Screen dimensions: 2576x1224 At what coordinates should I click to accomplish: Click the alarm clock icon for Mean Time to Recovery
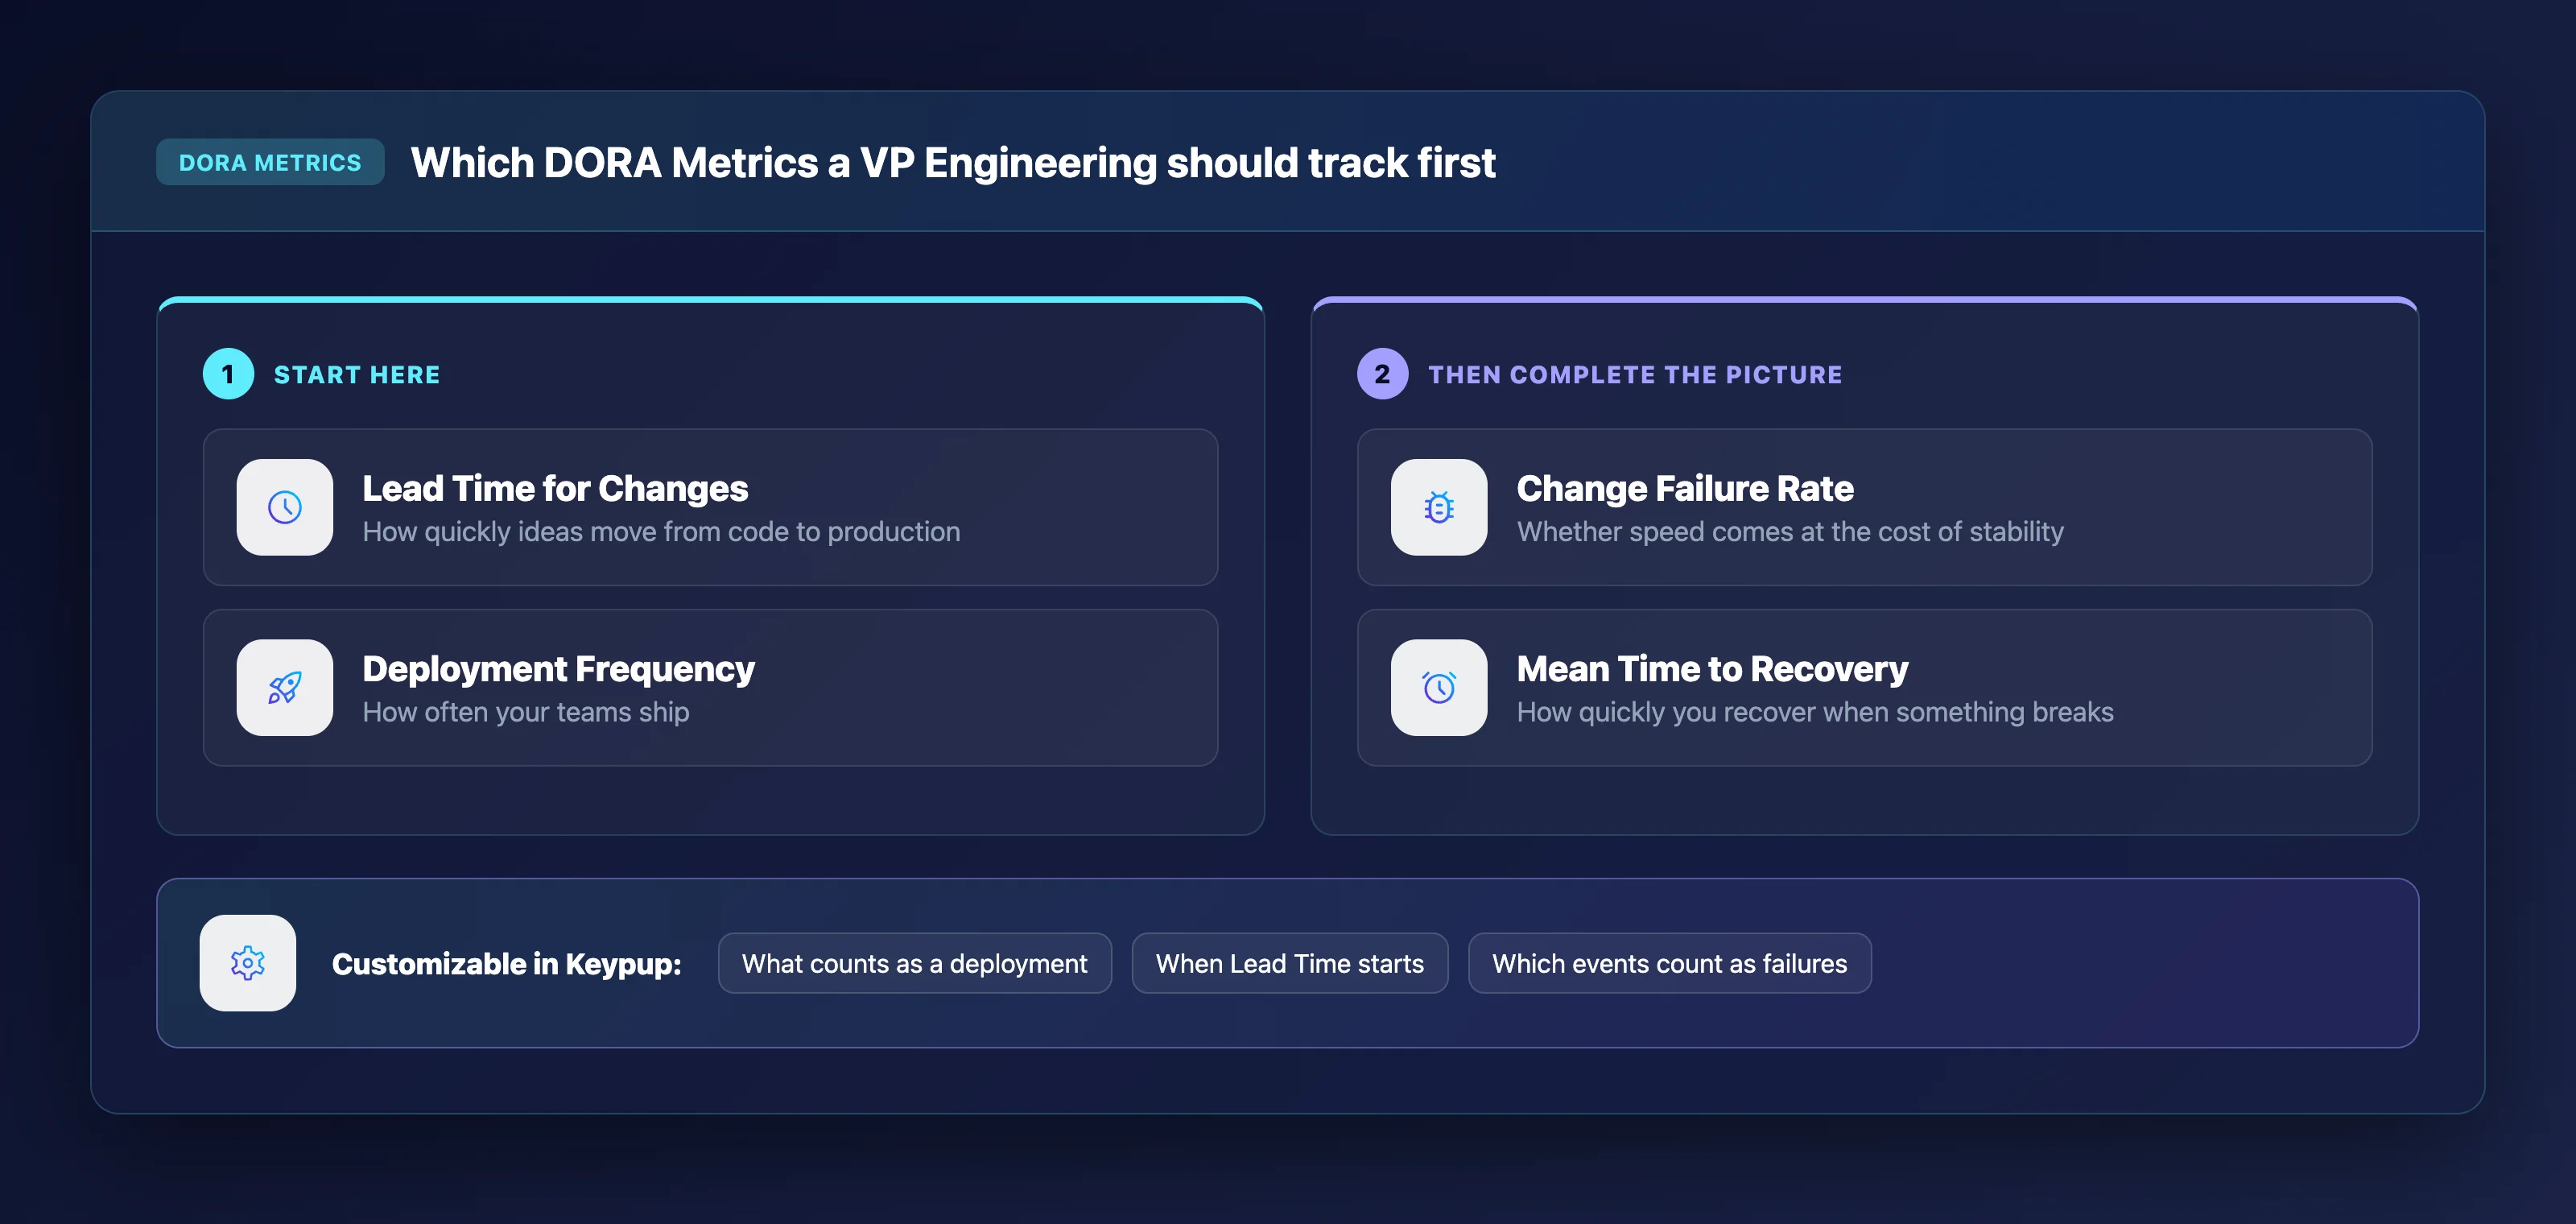pos(1439,687)
